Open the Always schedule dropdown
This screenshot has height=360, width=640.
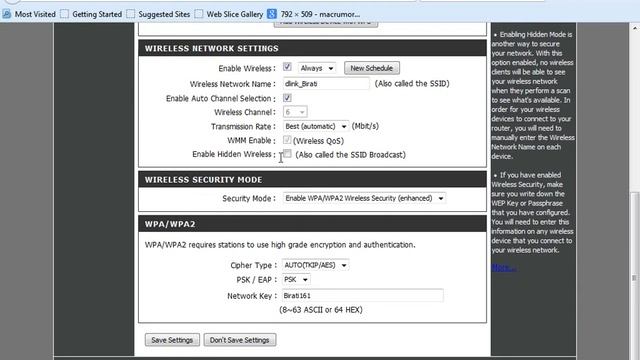point(316,68)
